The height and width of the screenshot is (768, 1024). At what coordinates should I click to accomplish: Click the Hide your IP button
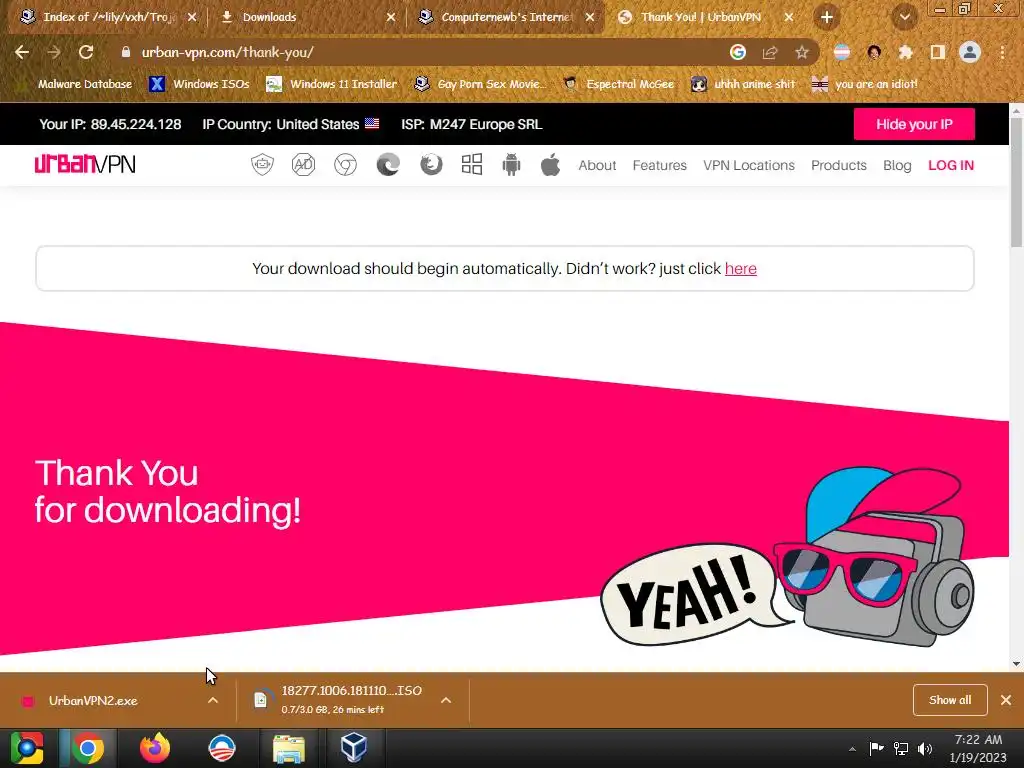click(914, 124)
